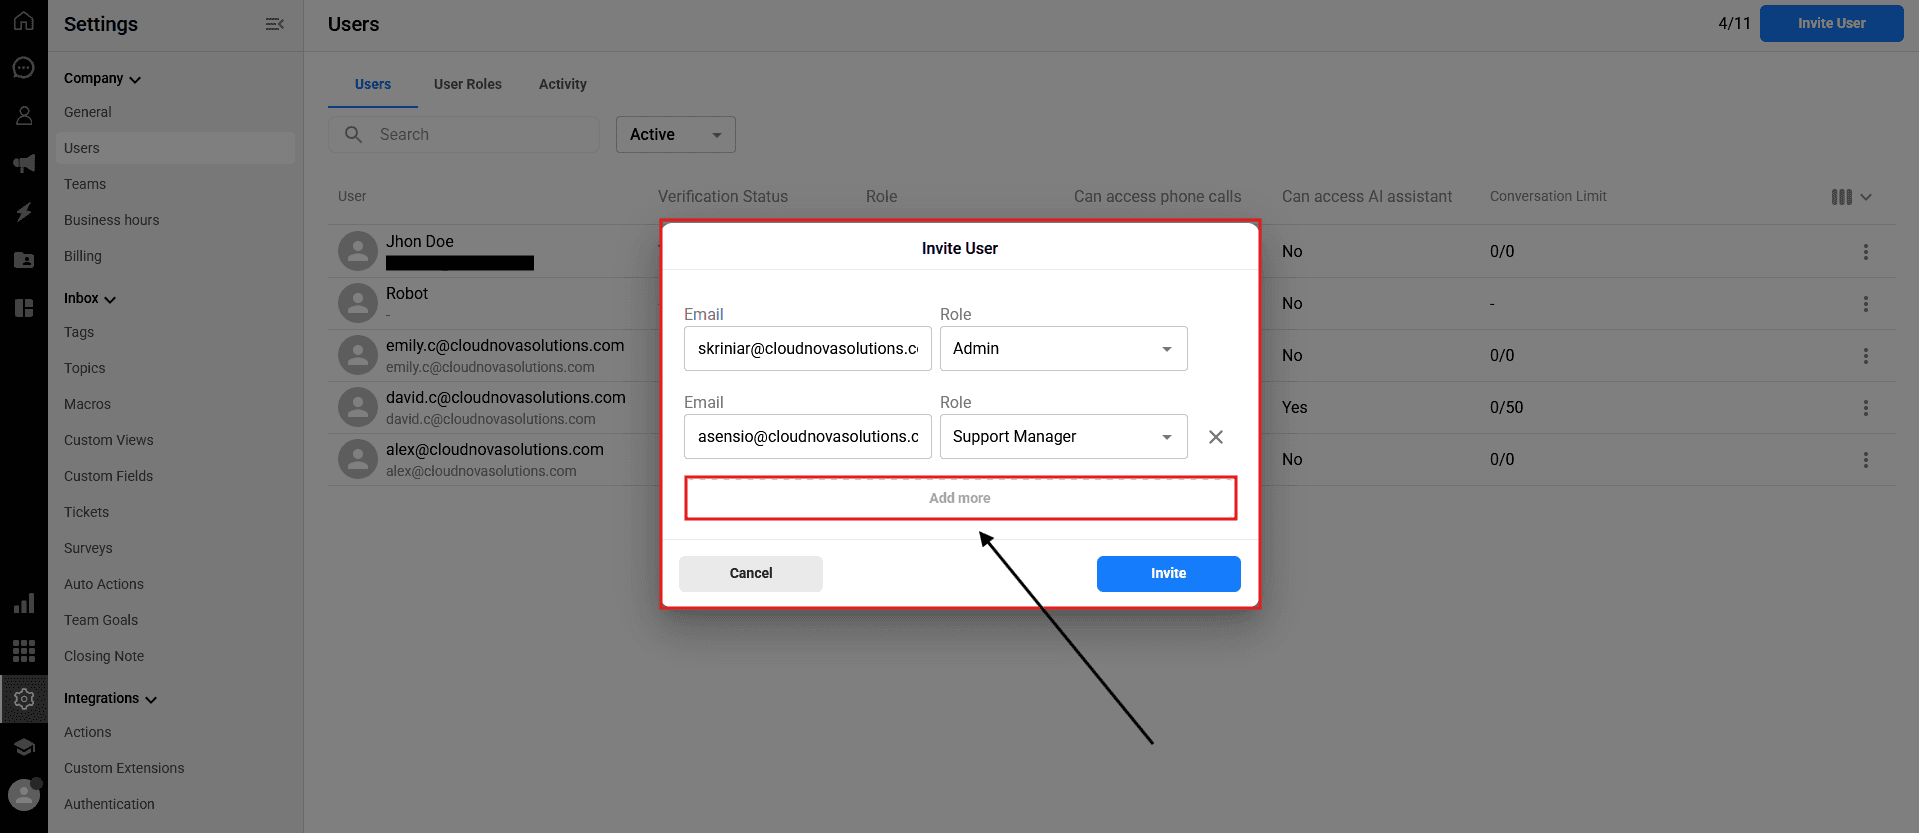Click the search magnifier icon
The image size is (1919, 833).
[353, 134]
